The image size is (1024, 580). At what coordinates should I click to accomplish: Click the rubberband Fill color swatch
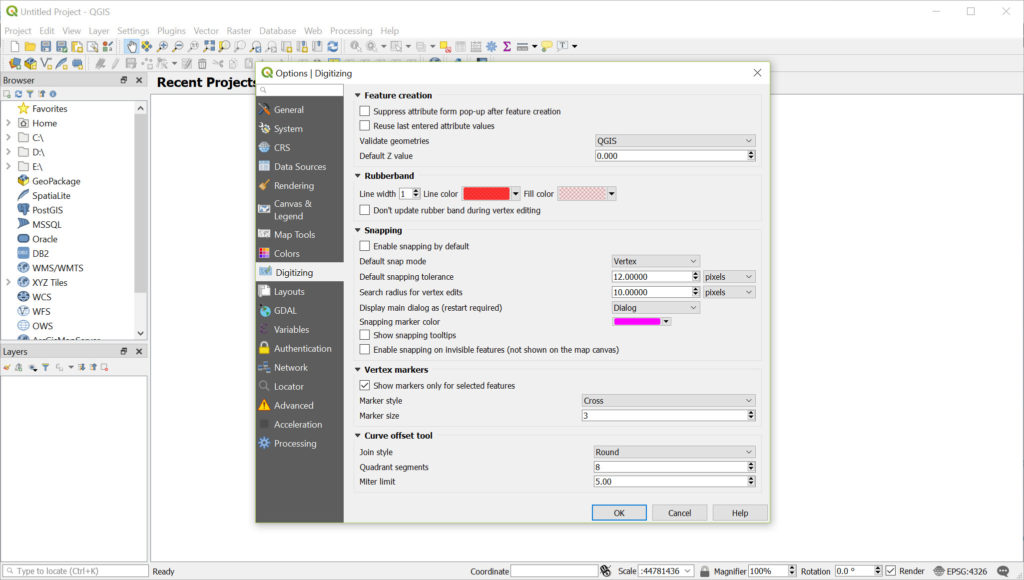point(582,194)
